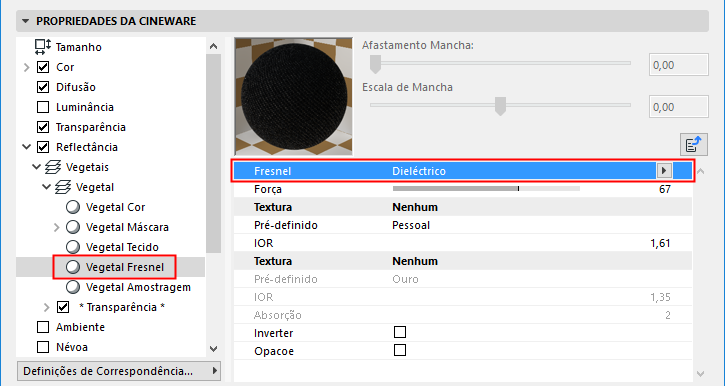
Task: Toggle the Difusão channel checkbox
Action: pyautogui.click(x=43, y=87)
